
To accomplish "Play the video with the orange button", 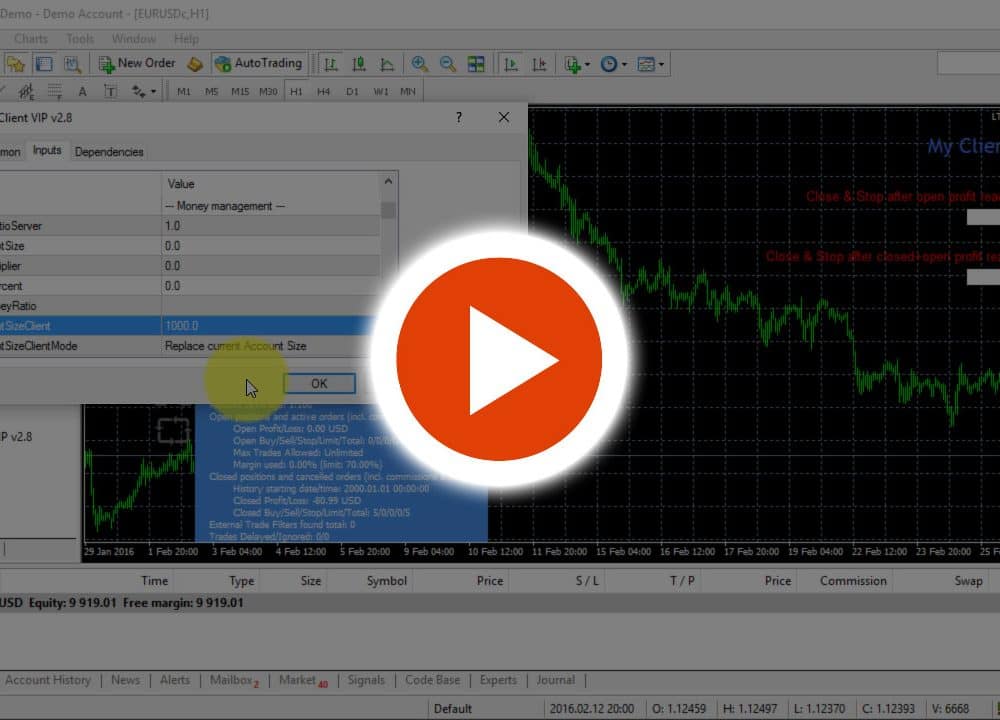I will (x=499, y=359).
